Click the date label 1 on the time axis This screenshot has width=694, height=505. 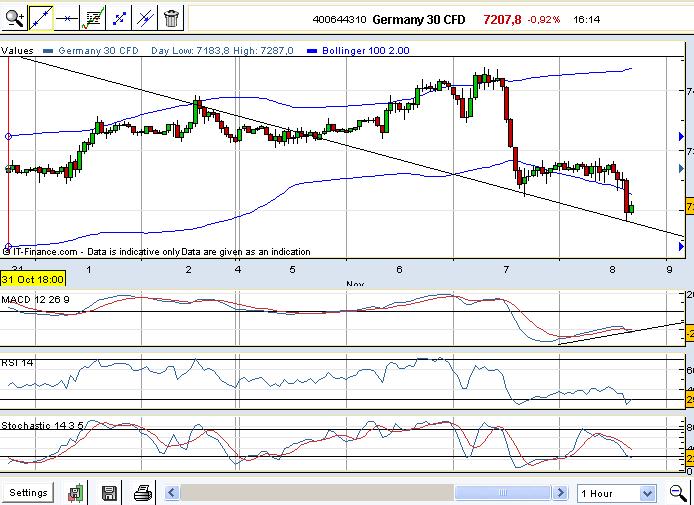click(x=89, y=270)
